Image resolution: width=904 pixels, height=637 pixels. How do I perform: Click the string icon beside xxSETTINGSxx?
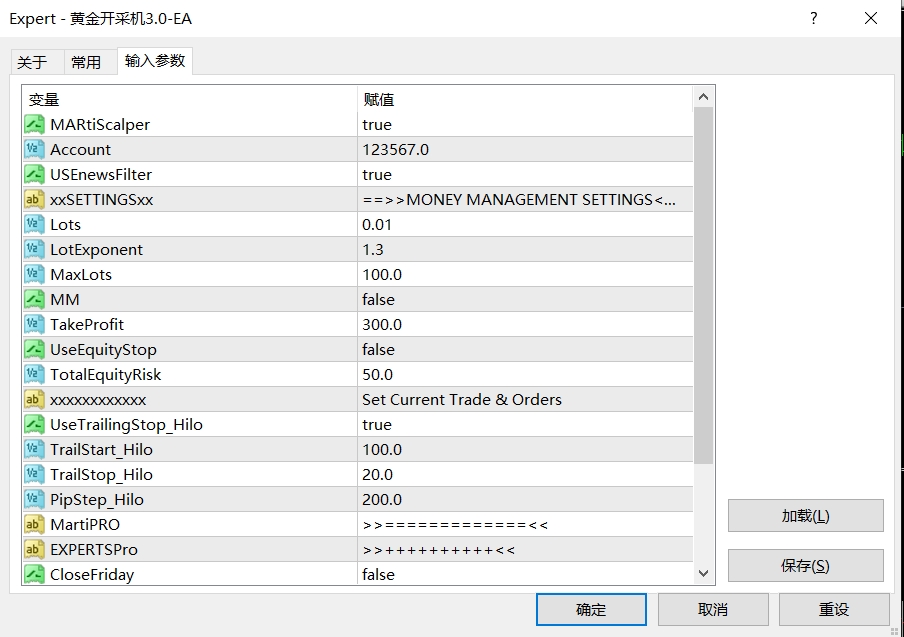tap(33, 200)
